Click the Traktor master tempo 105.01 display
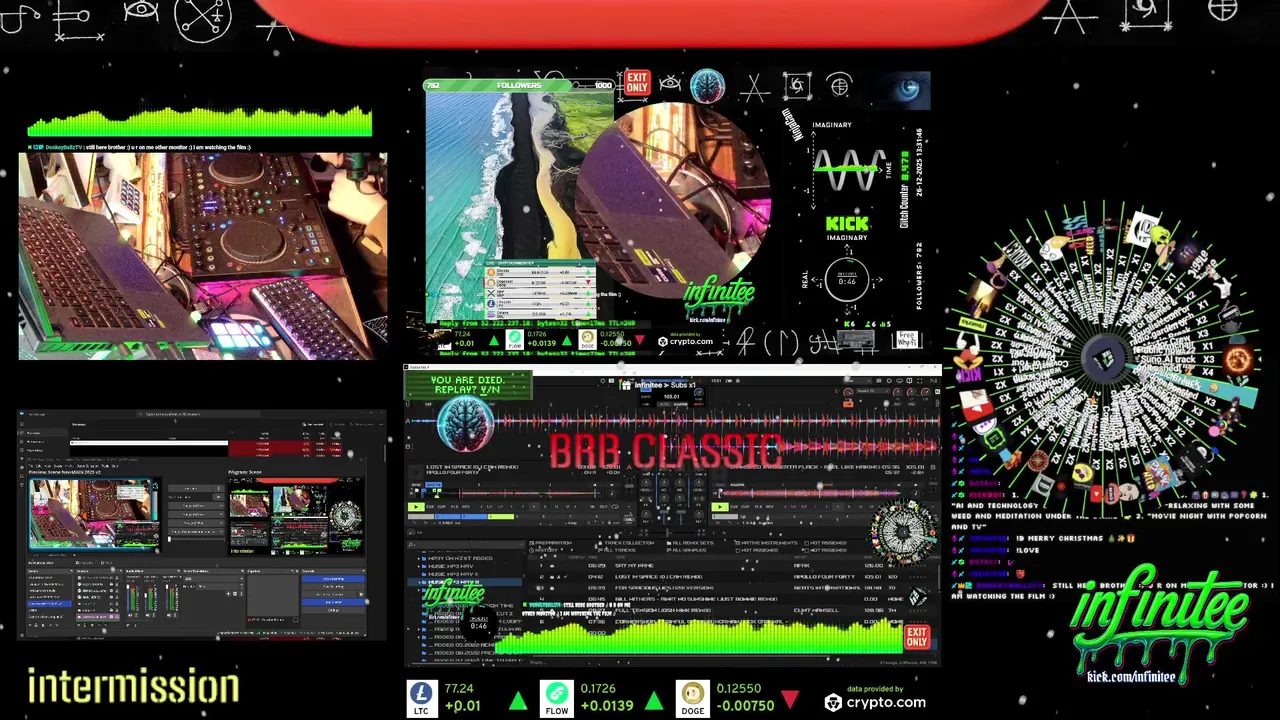This screenshot has height=720, width=1280. tap(671, 397)
